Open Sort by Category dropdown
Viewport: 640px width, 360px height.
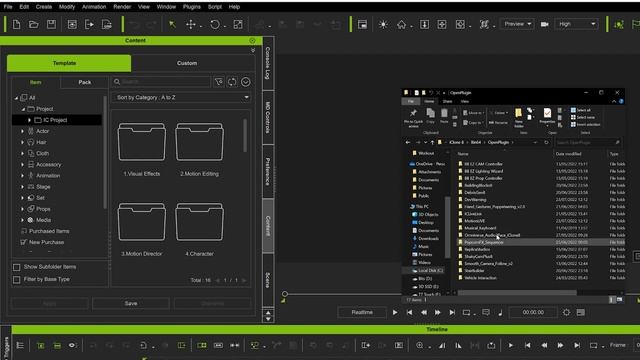click(182, 98)
